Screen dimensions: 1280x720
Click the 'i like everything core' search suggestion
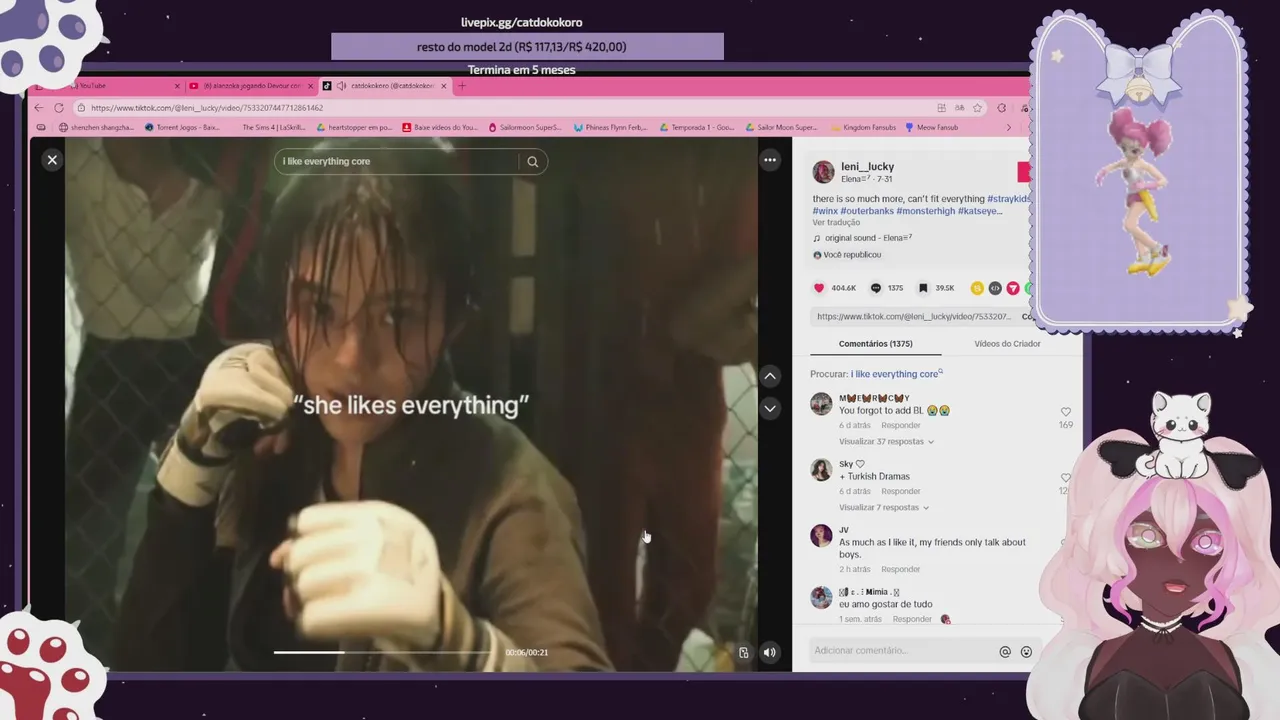click(895, 374)
